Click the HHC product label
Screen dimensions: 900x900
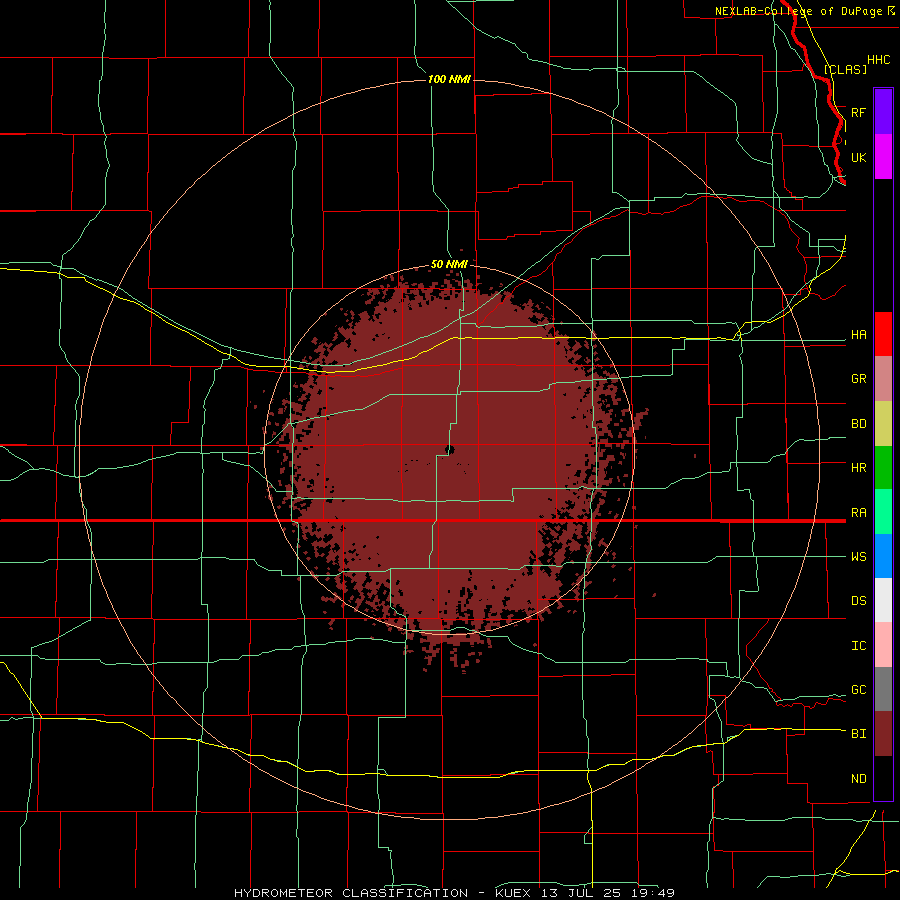point(878,60)
